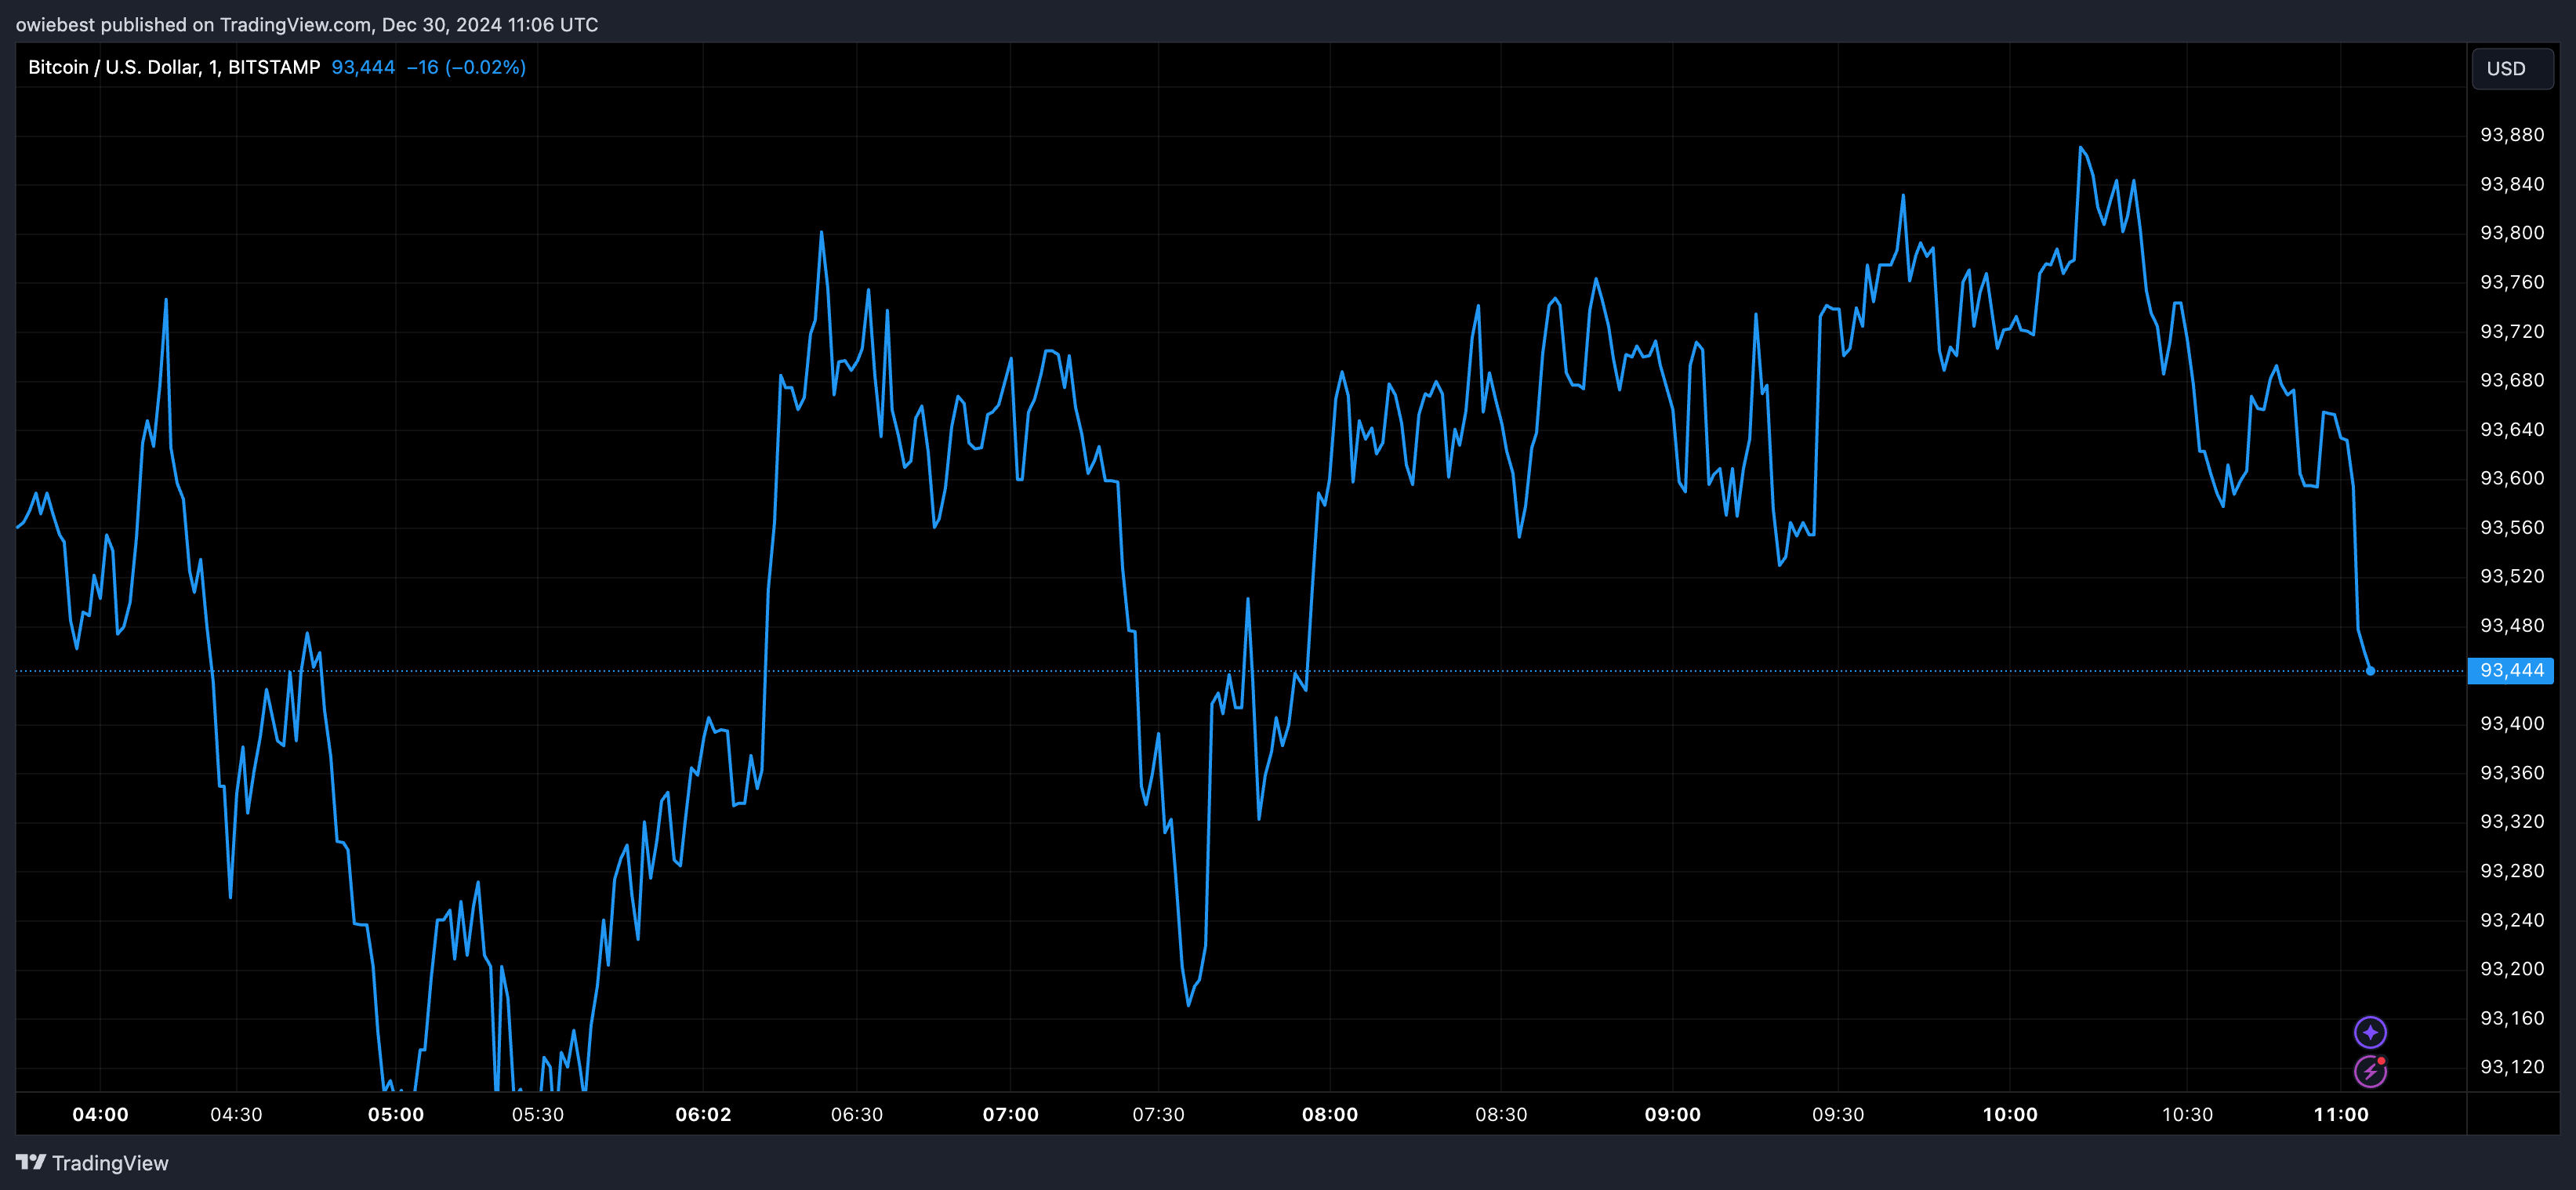
Task: Click the 05:30 time axis label
Action: pos(538,1115)
